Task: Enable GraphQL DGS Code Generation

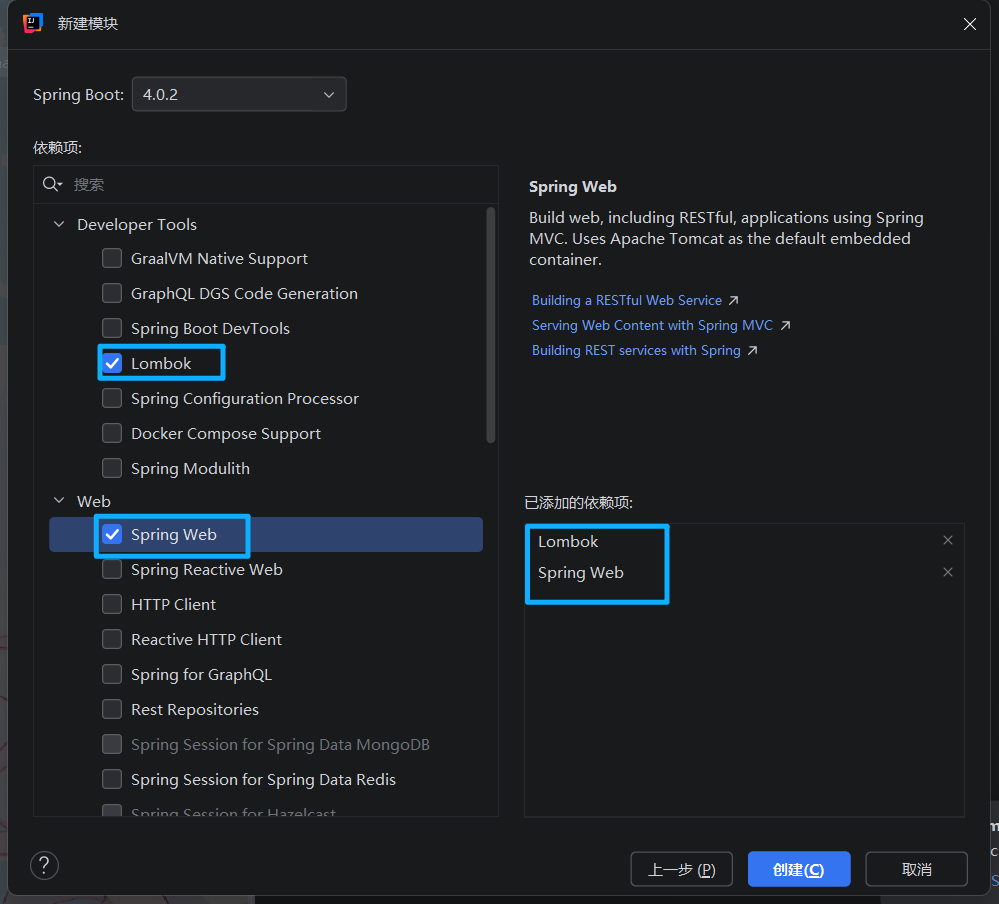Action: (x=112, y=294)
